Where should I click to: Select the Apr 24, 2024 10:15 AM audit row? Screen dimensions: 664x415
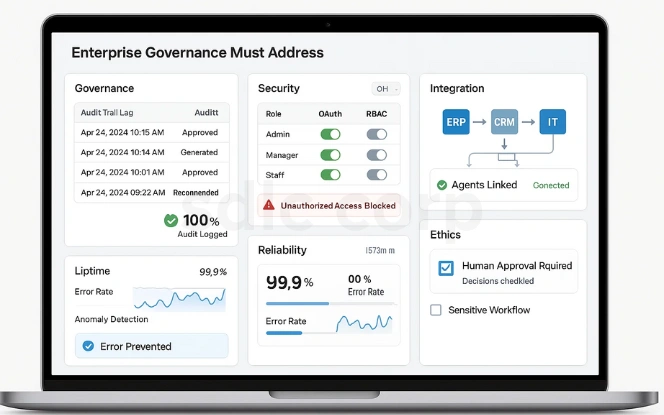click(152, 132)
